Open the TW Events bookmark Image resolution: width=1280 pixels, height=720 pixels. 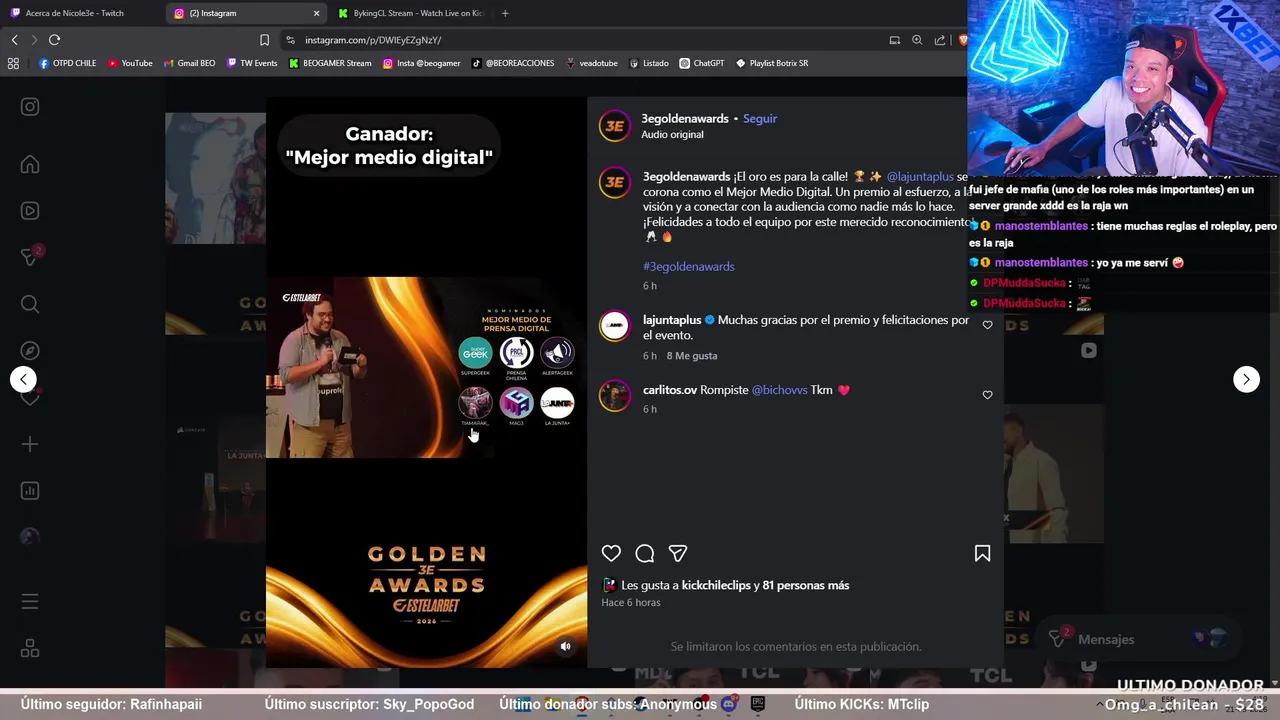tap(252, 63)
